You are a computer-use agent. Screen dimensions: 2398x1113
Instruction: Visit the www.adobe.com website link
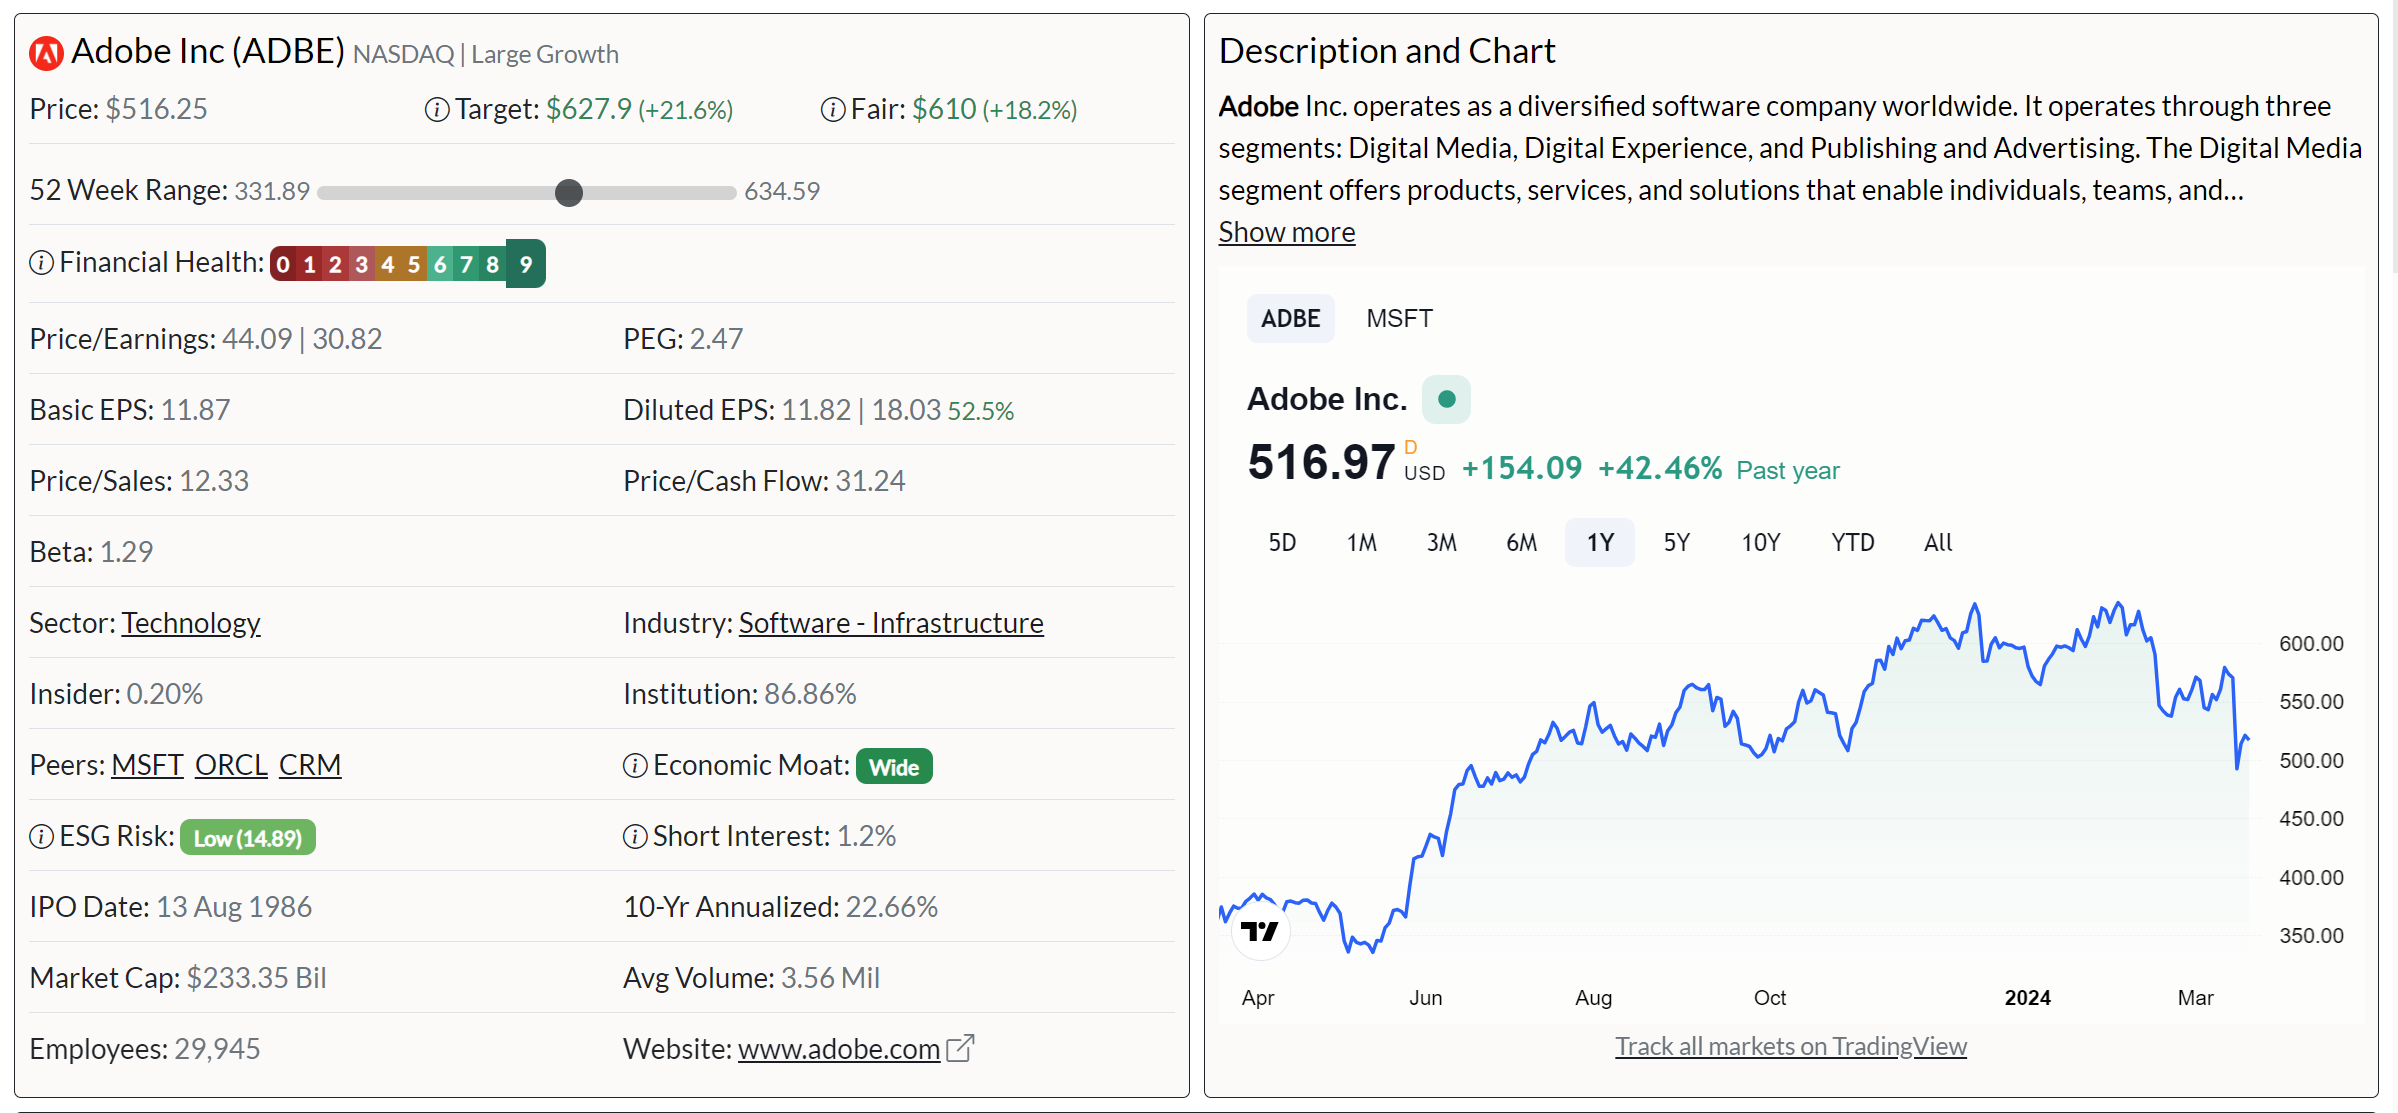(x=839, y=1049)
